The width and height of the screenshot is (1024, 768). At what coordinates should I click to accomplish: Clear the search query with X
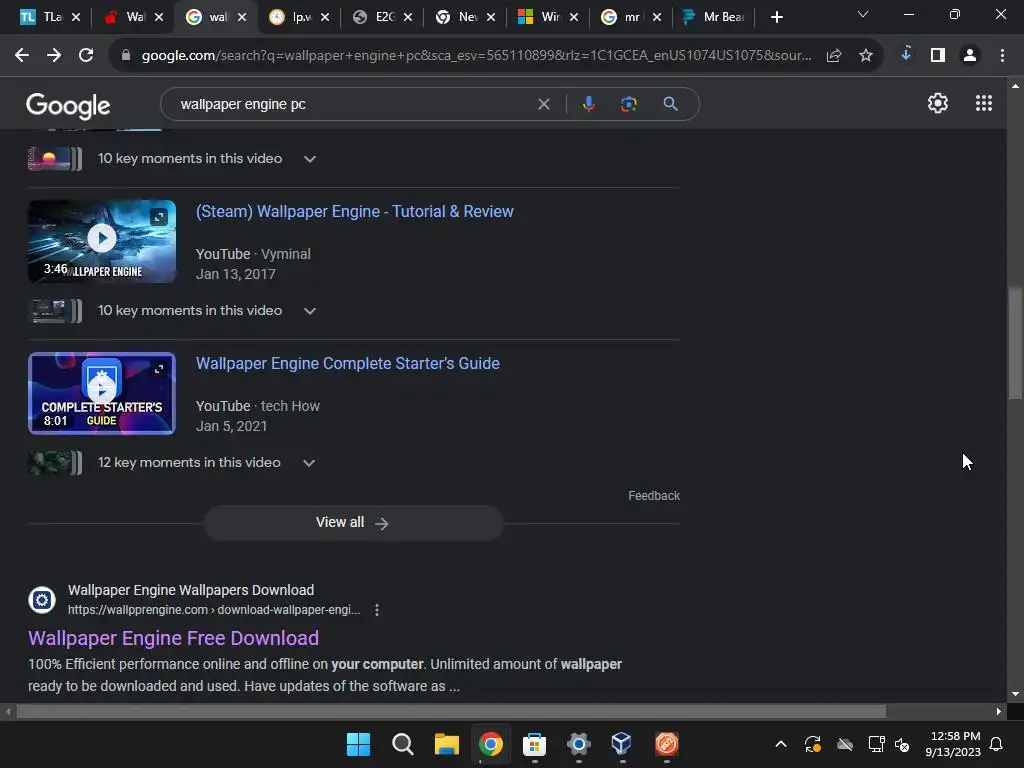pyautogui.click(x=543, y=104)
